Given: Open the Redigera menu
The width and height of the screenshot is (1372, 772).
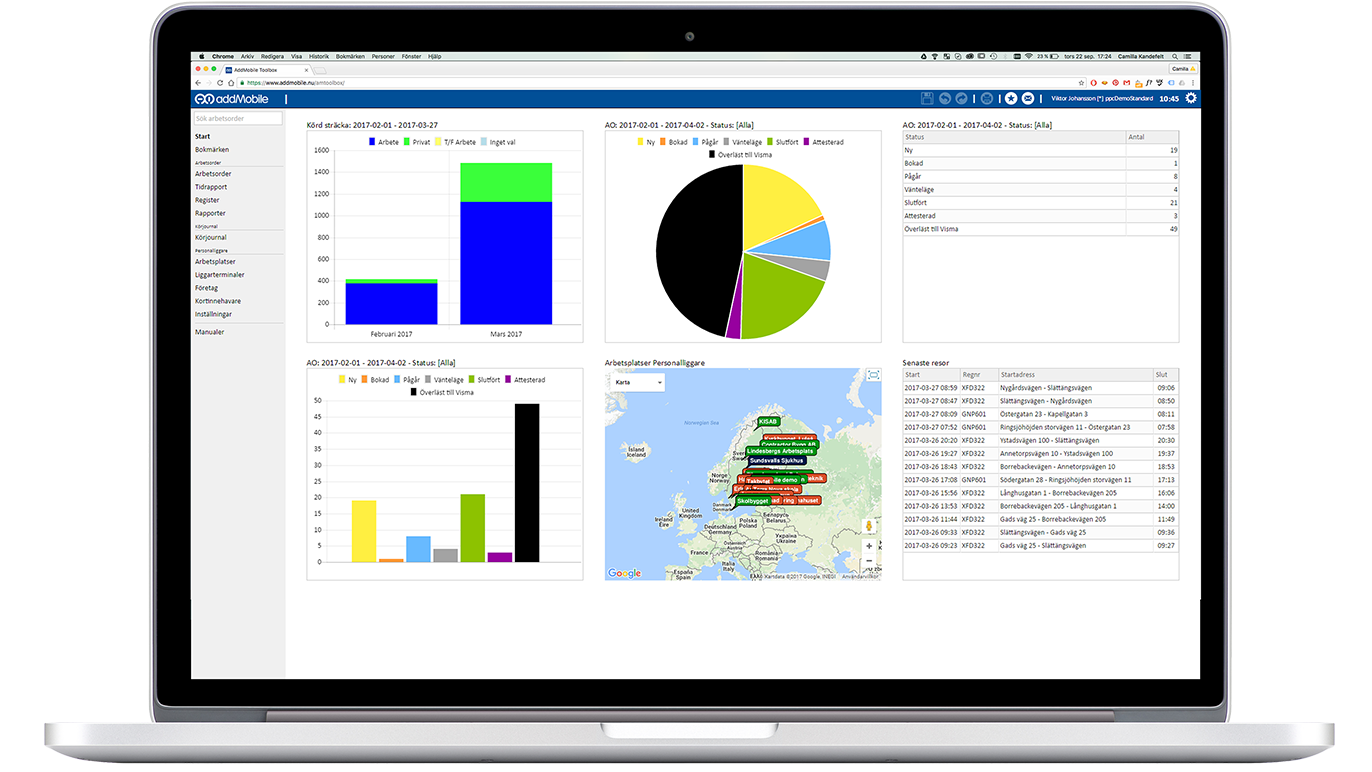Looking at the screenshot, I should [x=272, y=57].
